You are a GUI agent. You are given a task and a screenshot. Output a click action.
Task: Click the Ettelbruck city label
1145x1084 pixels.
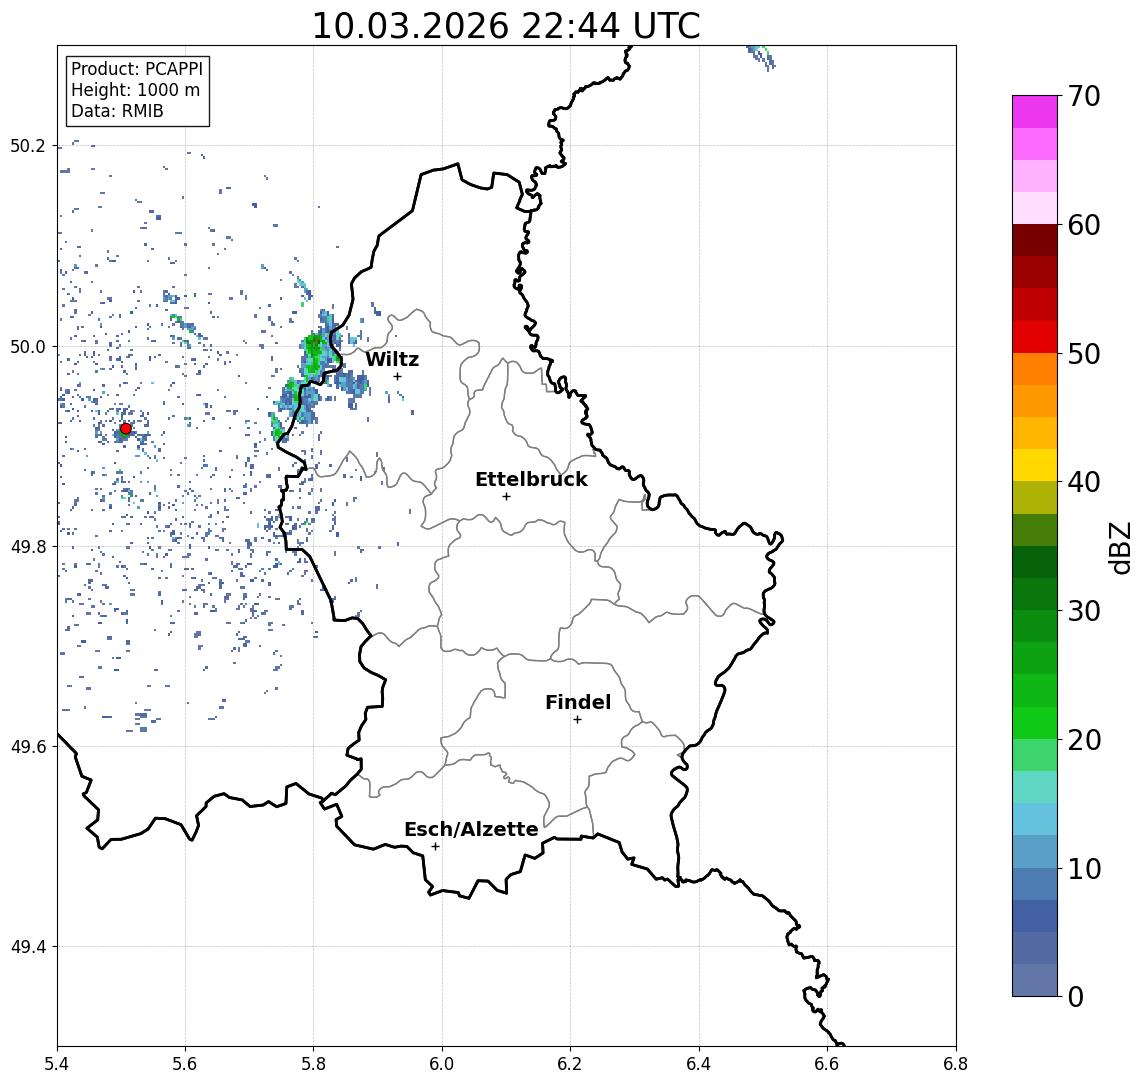tap(531, 479)
